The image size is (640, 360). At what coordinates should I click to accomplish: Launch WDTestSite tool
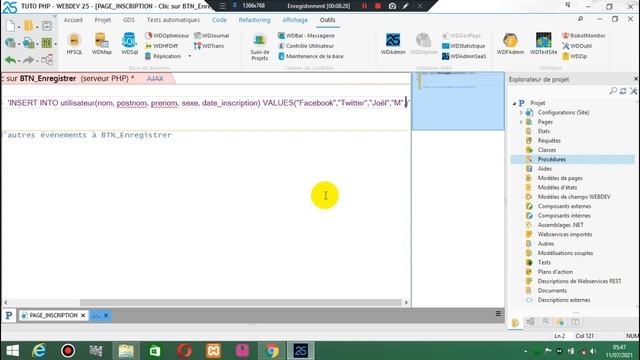[543, 44]
